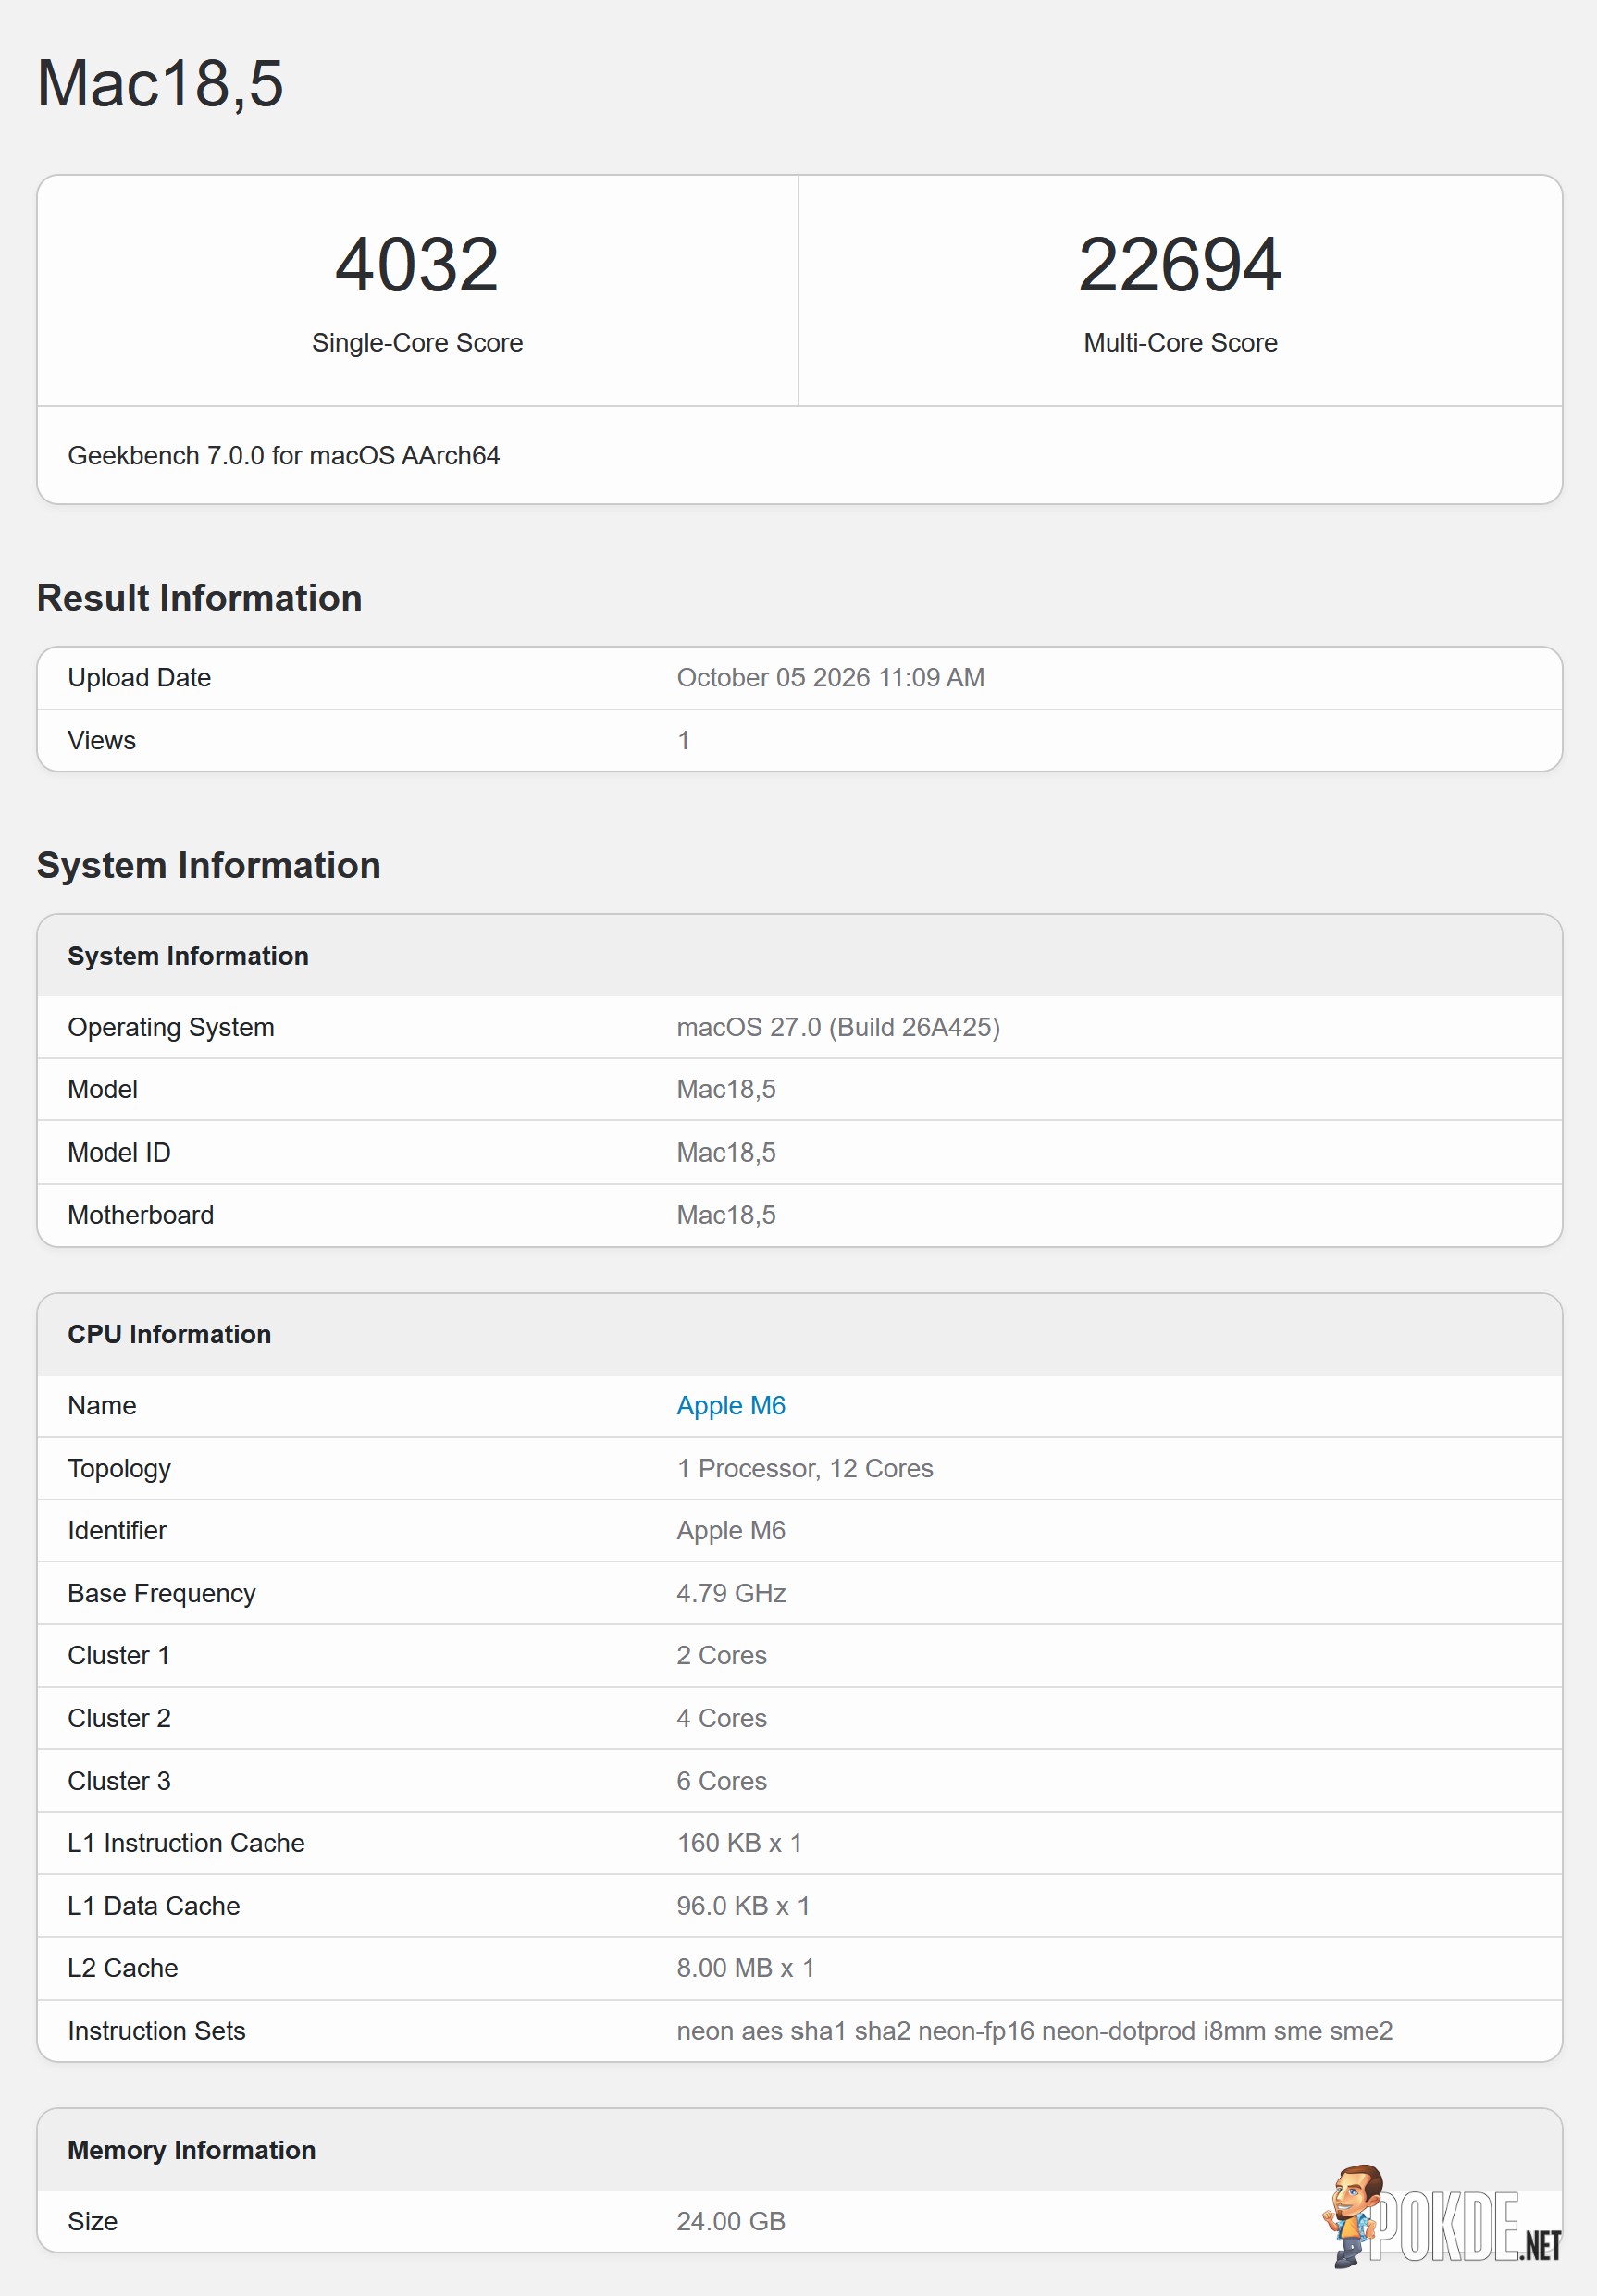Click the Model ID row value 'Mac18,5'

tap(726, 1152)
